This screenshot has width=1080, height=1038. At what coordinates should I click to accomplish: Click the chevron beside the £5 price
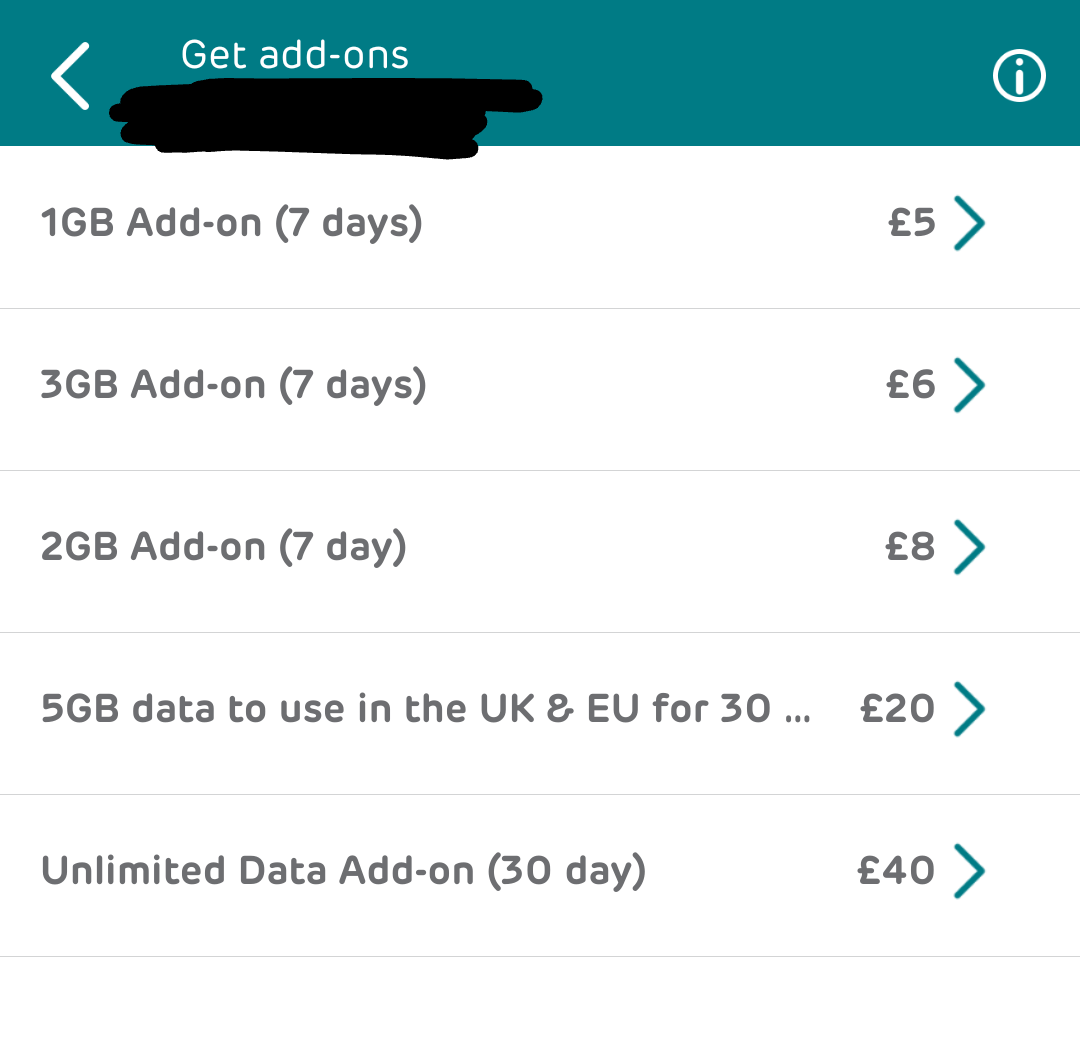click(969, 223)
